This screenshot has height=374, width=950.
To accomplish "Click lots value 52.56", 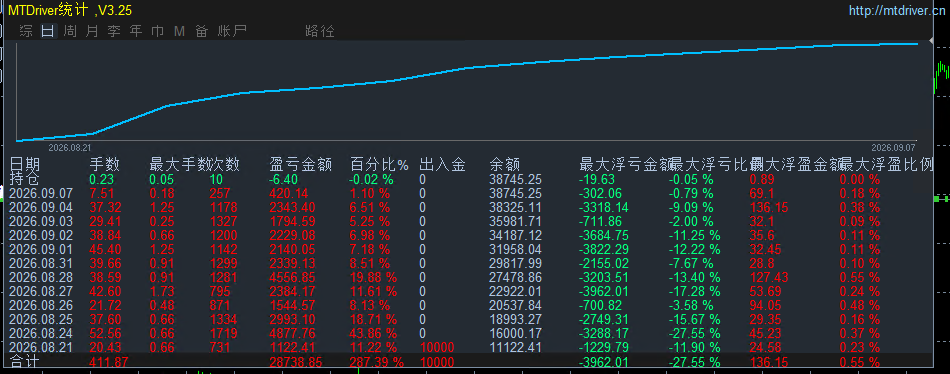I will point(105,333).
